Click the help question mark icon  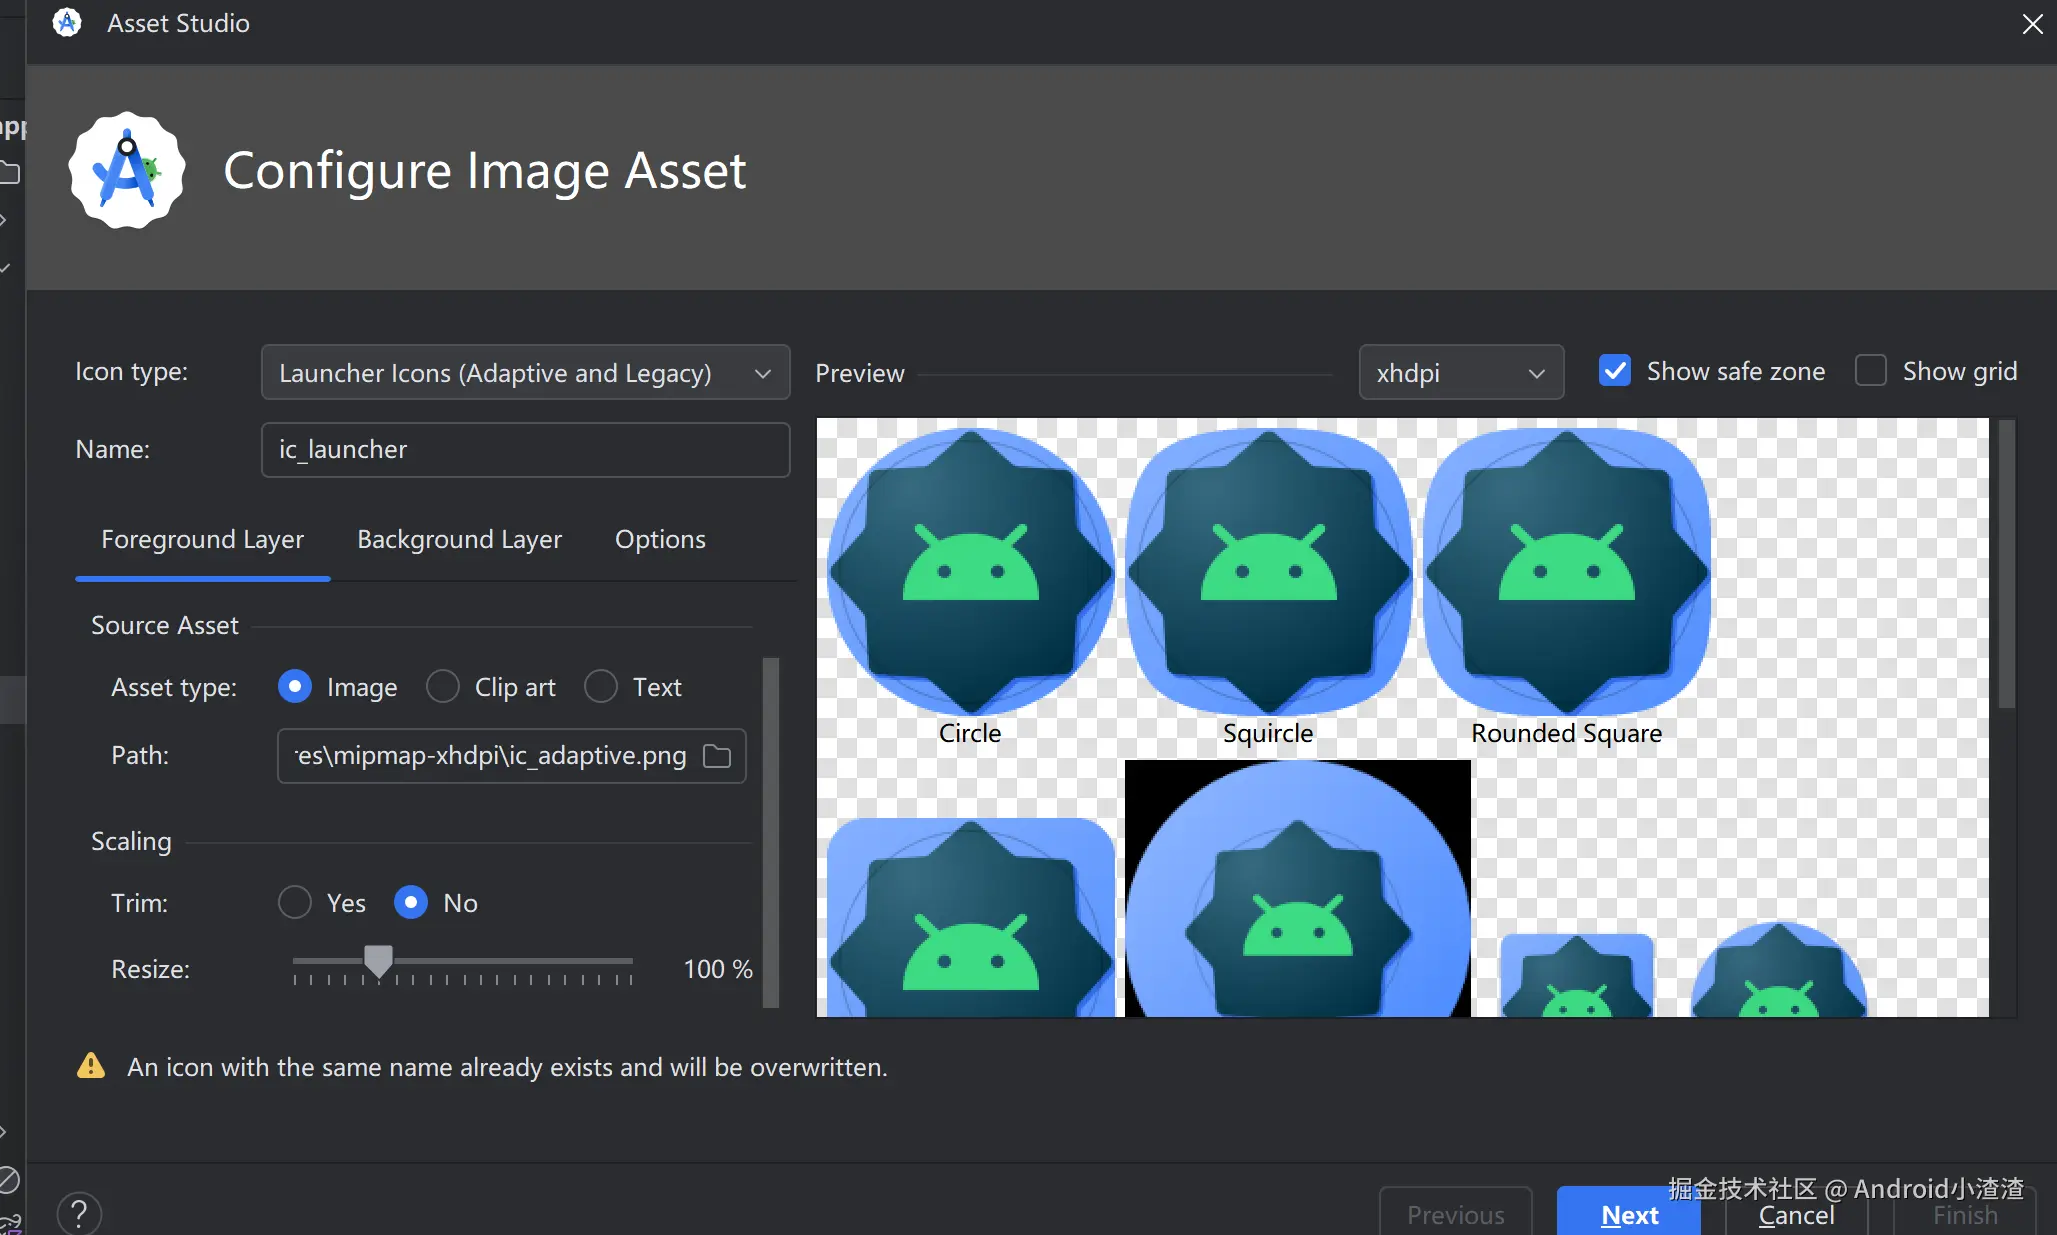pyautogui.click(x=79, y=1213)
